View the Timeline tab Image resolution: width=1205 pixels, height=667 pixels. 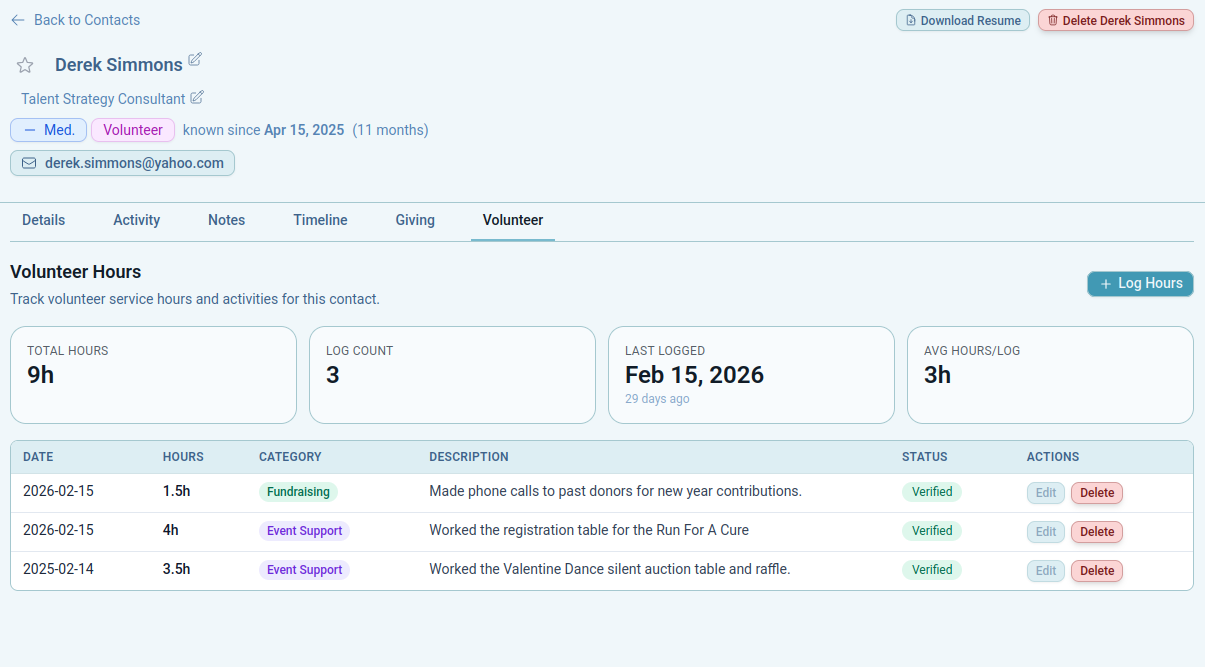pos(320,220)
